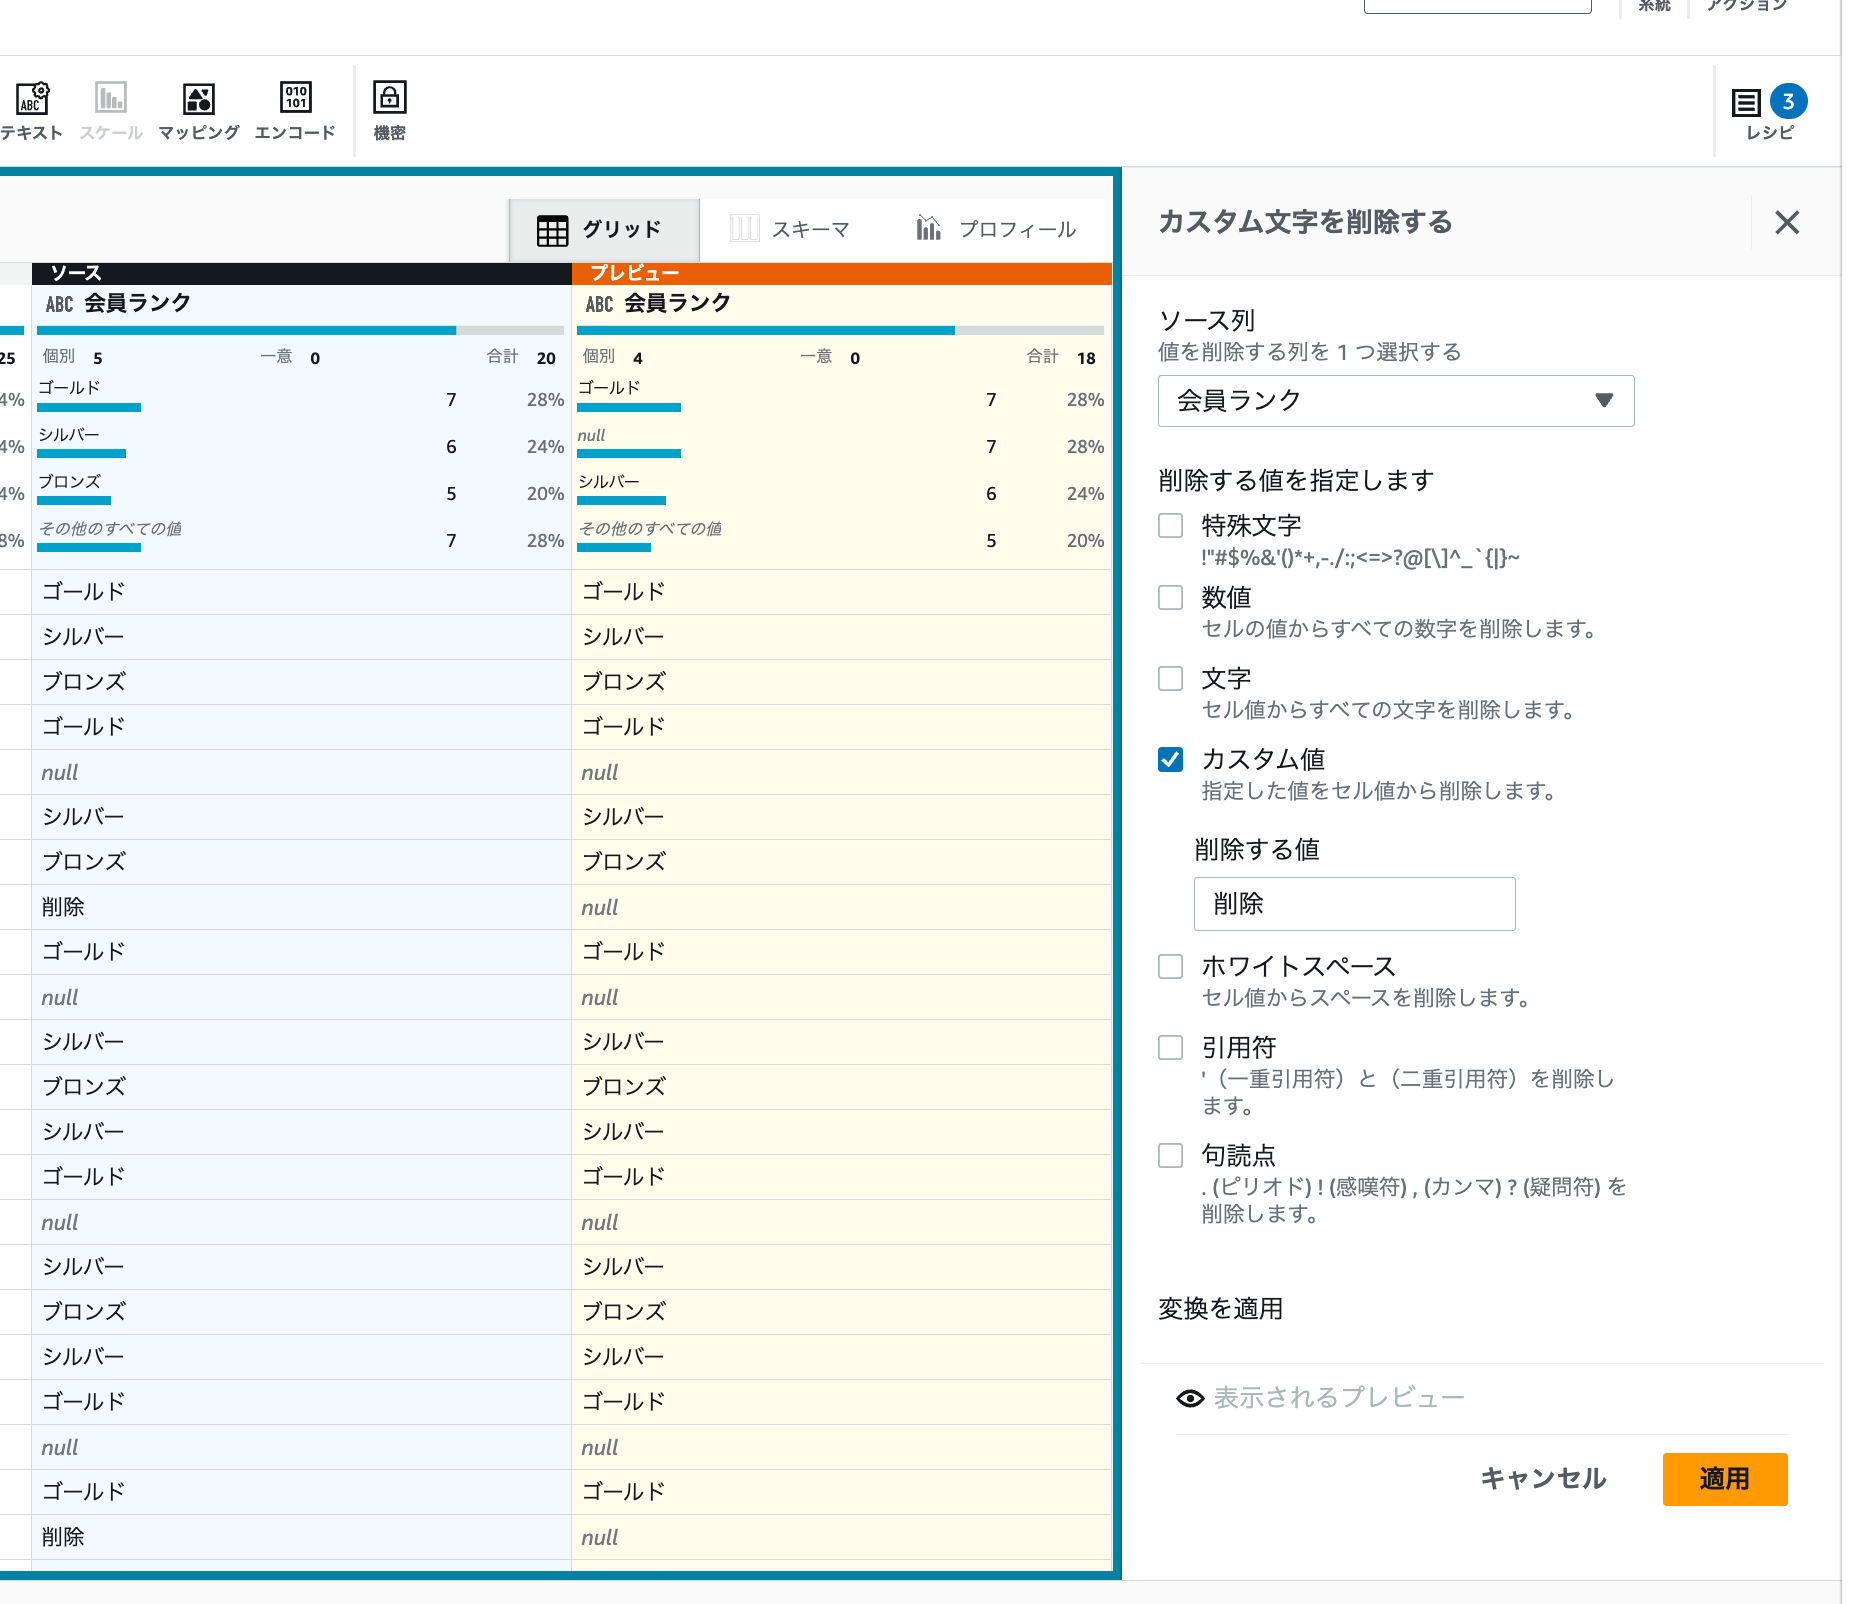The width and height of the screenshot is (1860, 1604).
Task: Click 表示されるプレビュー link
Action: (x=1339, y=1398)
